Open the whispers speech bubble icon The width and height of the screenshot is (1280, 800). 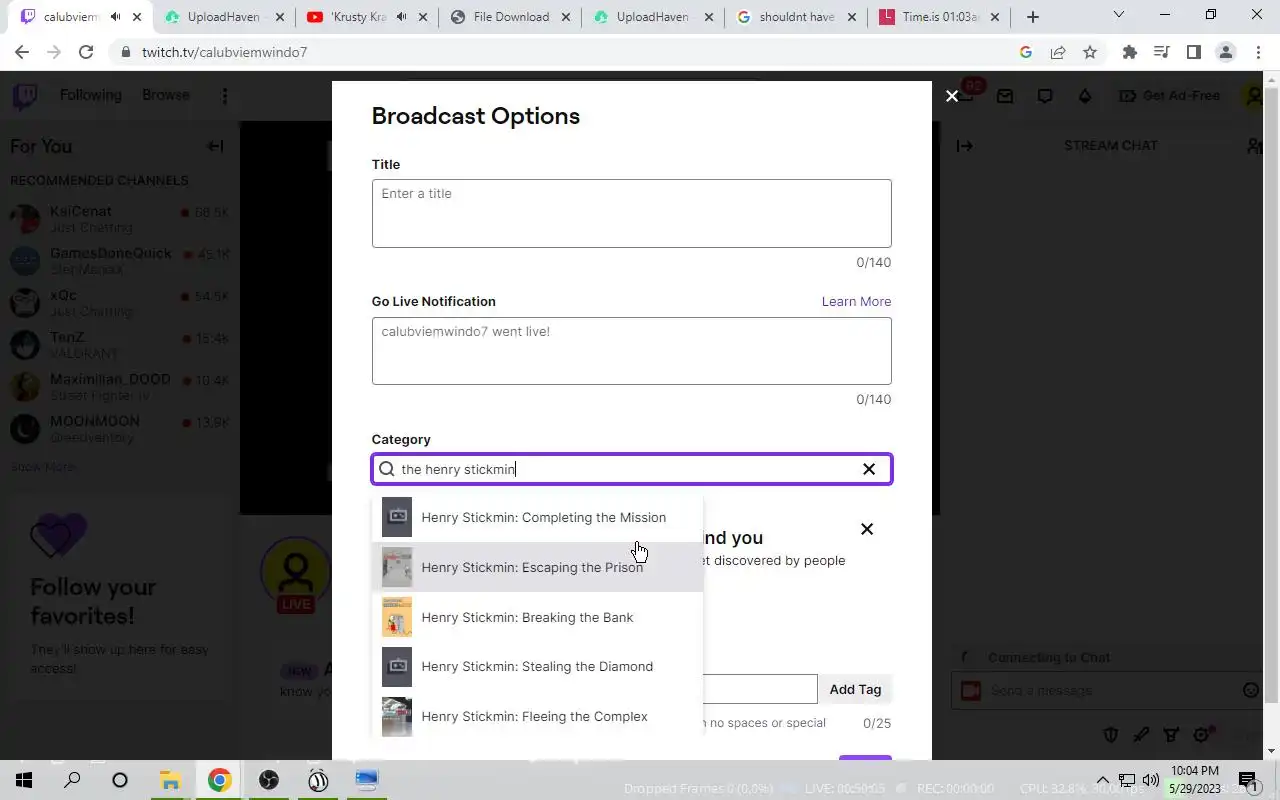pos(1045,96)
